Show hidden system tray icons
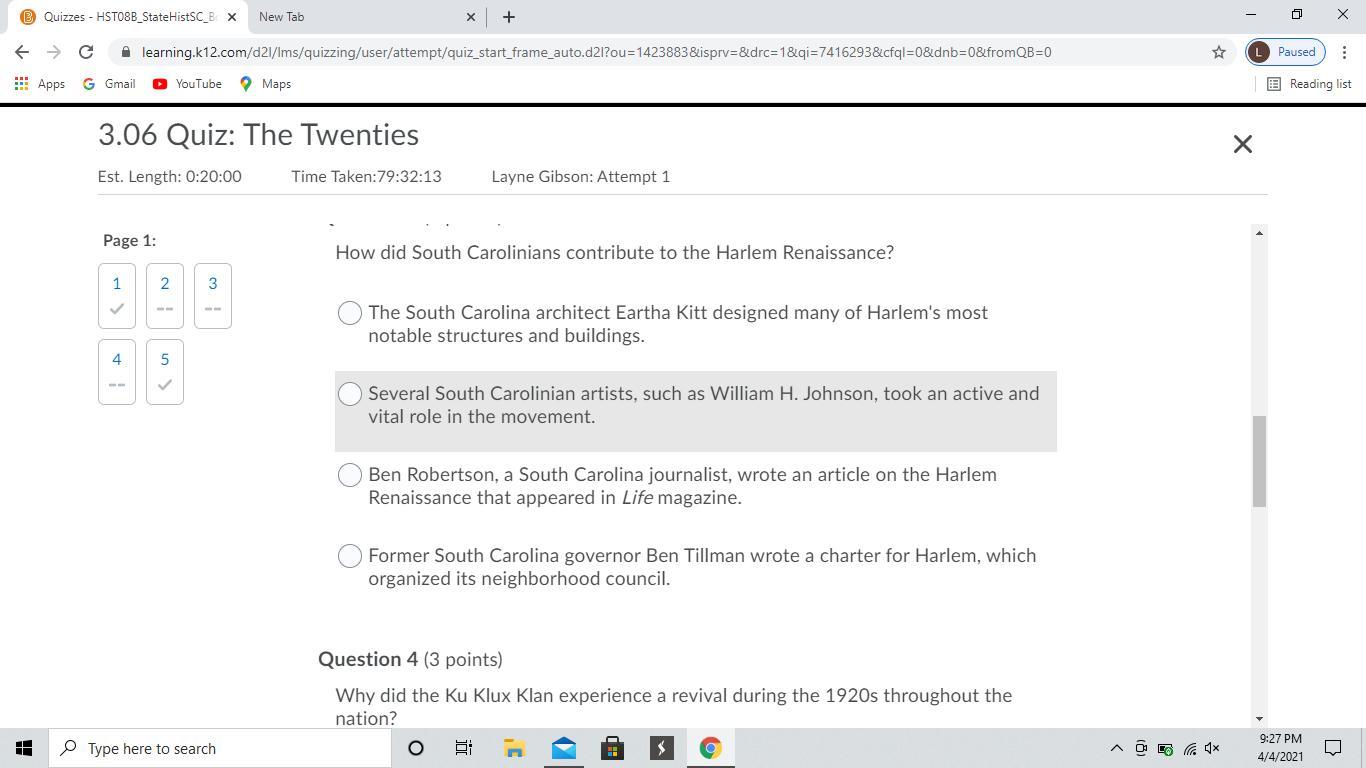 1116,748
